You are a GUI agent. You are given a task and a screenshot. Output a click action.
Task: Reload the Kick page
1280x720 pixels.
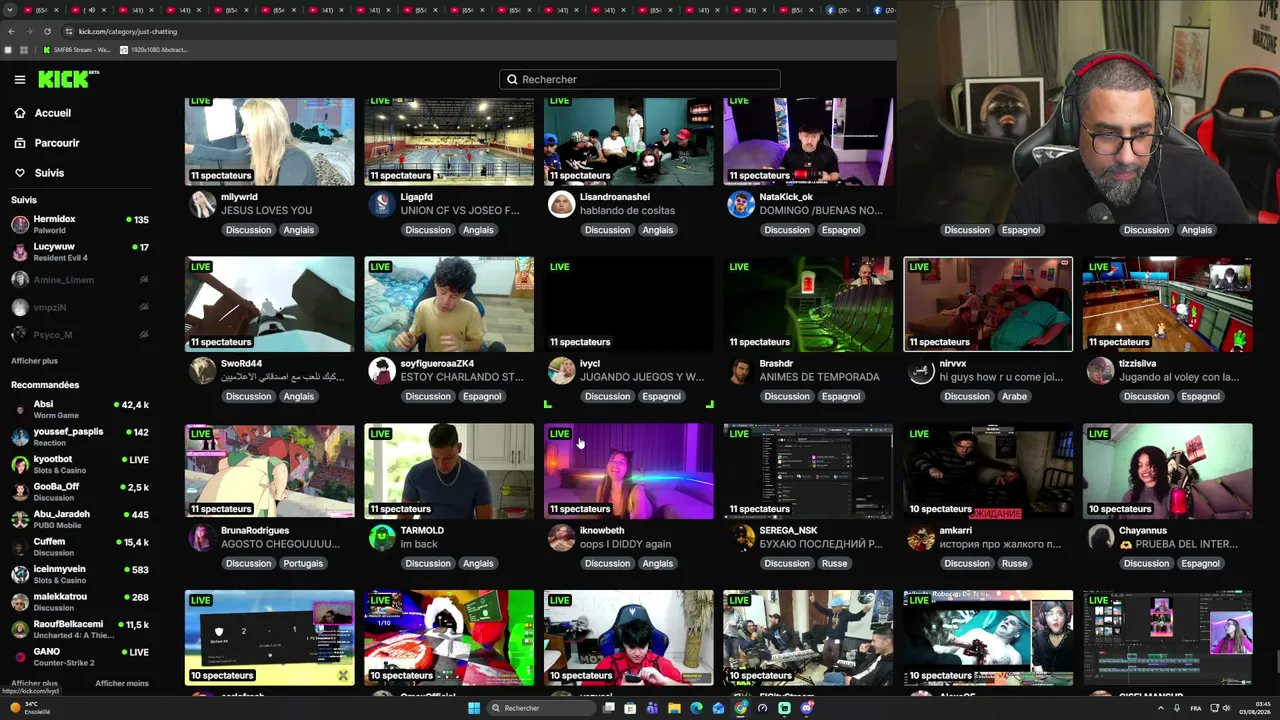(47, 31)
